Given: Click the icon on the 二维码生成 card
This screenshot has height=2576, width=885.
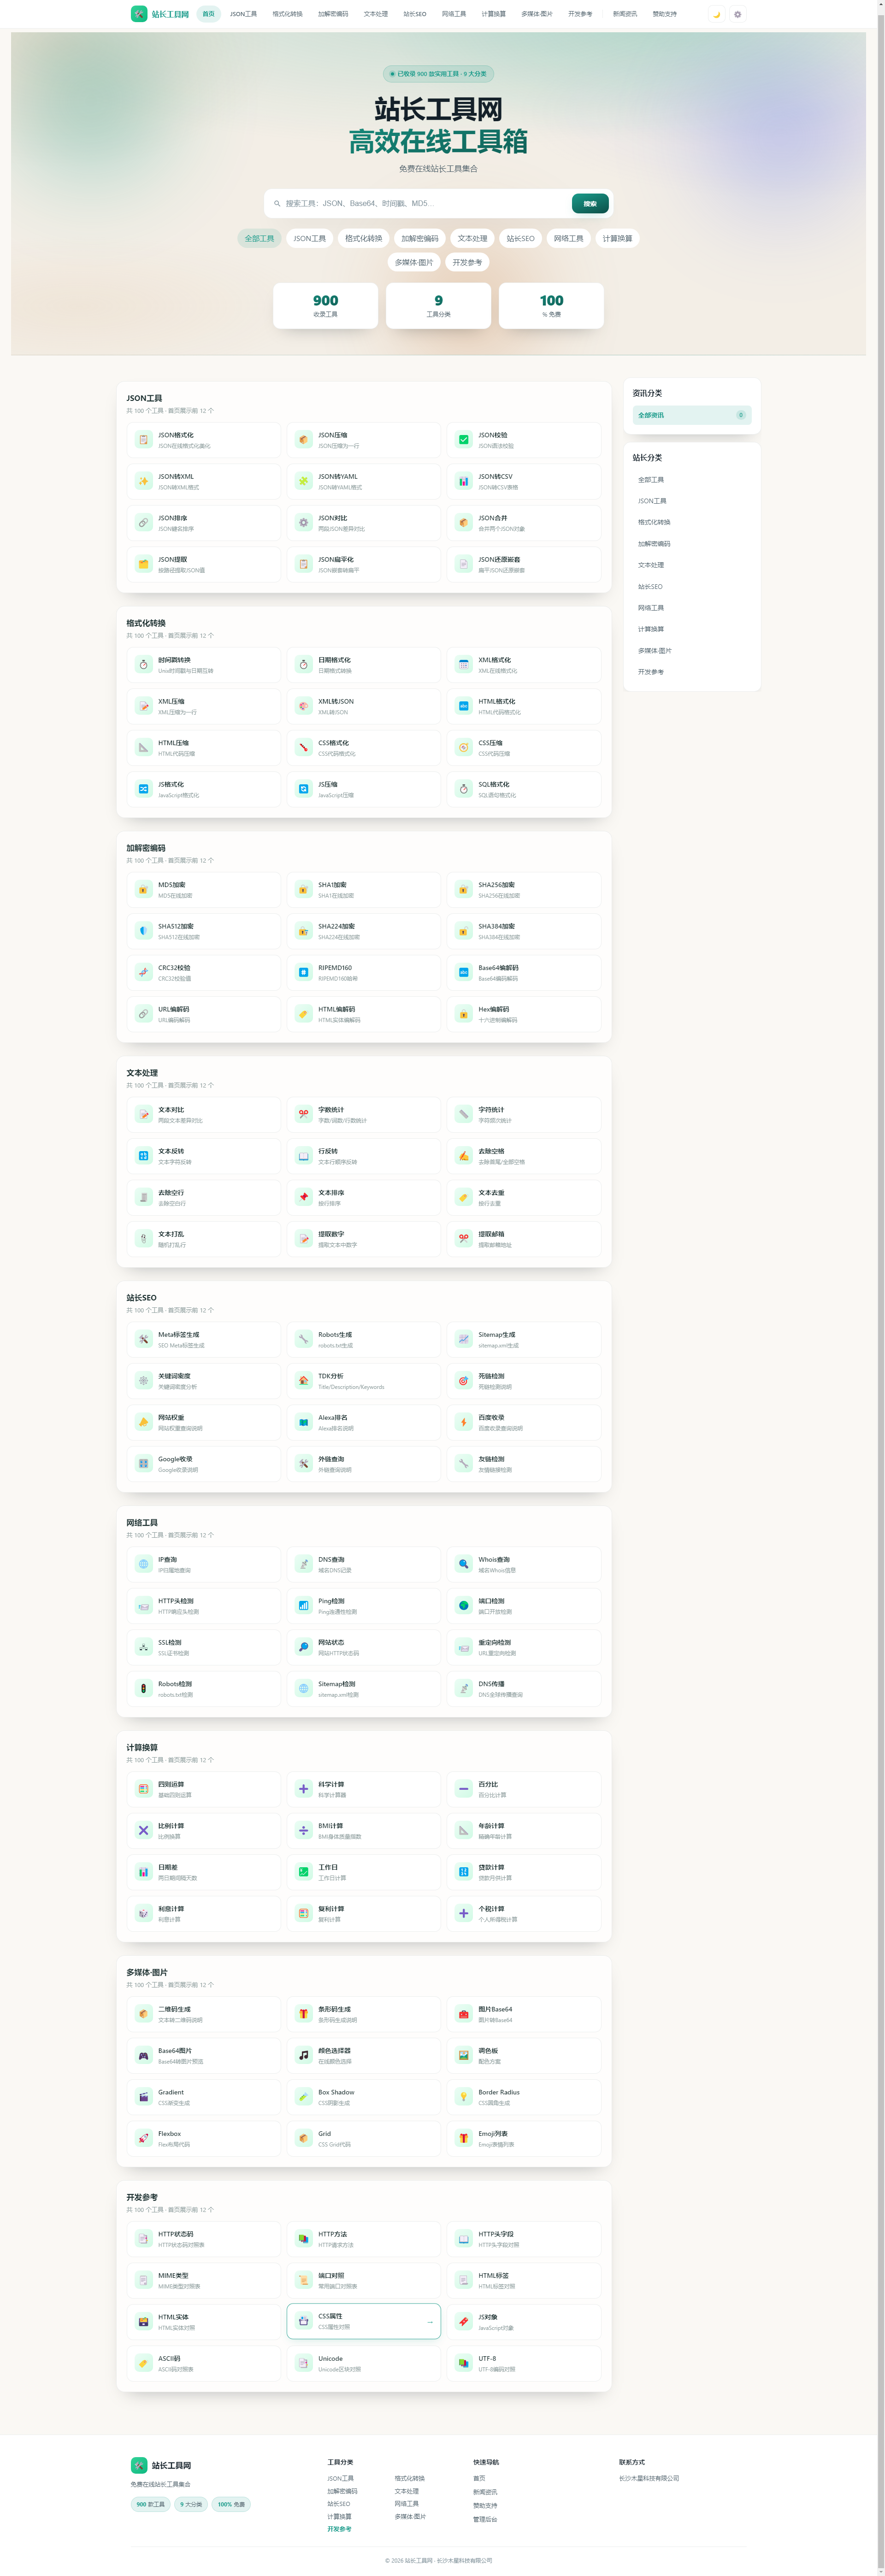Looking at the screenshot, I should click(144, 2014).
